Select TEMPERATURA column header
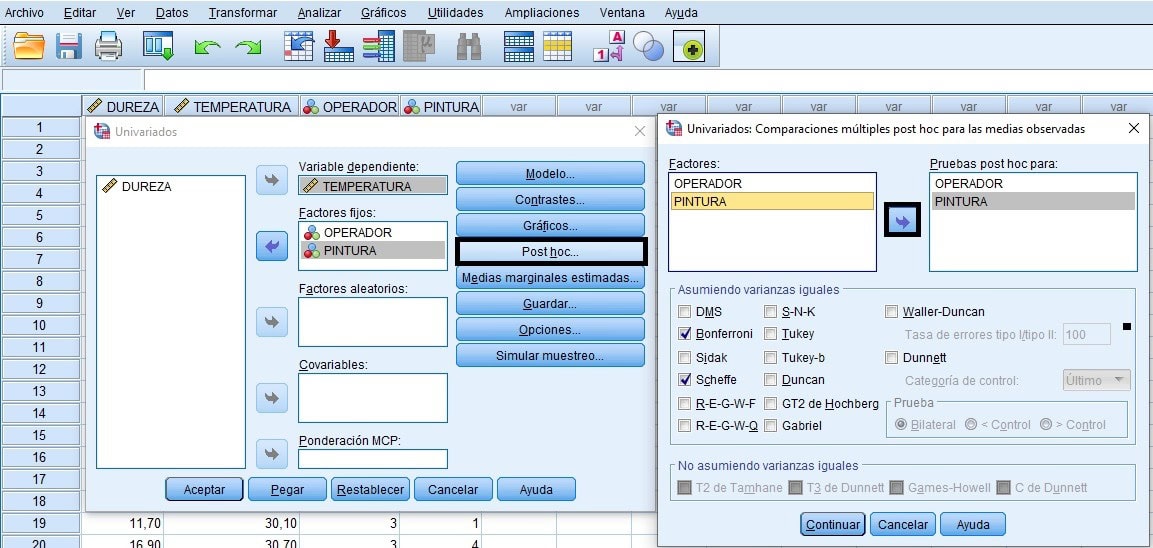This screenshot has width=1153, height=548. pos(232,107)
